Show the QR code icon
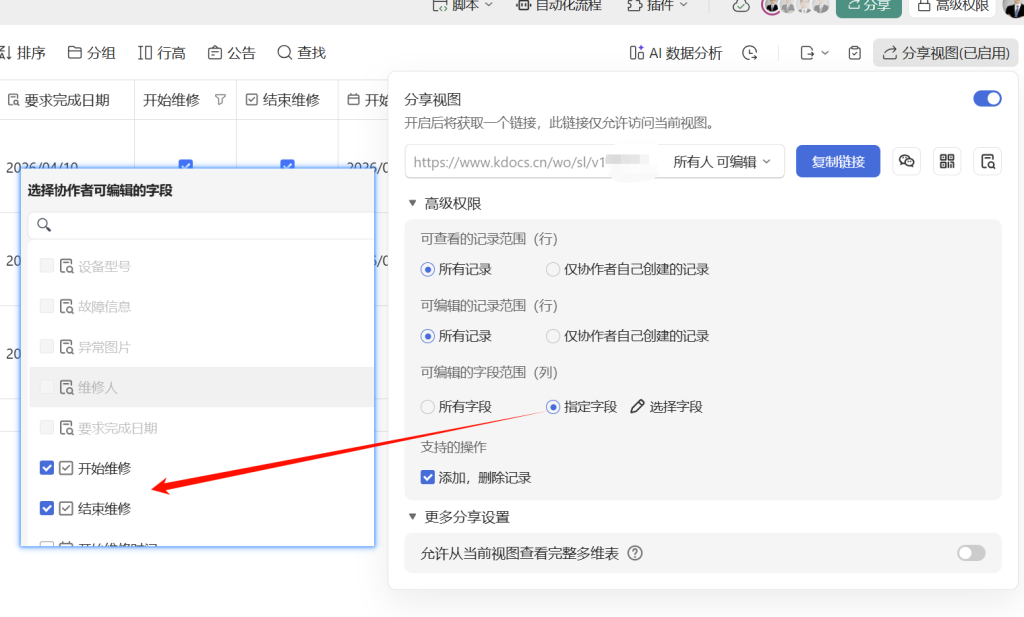Screen dimensions: 1024x617 (947, 161)
